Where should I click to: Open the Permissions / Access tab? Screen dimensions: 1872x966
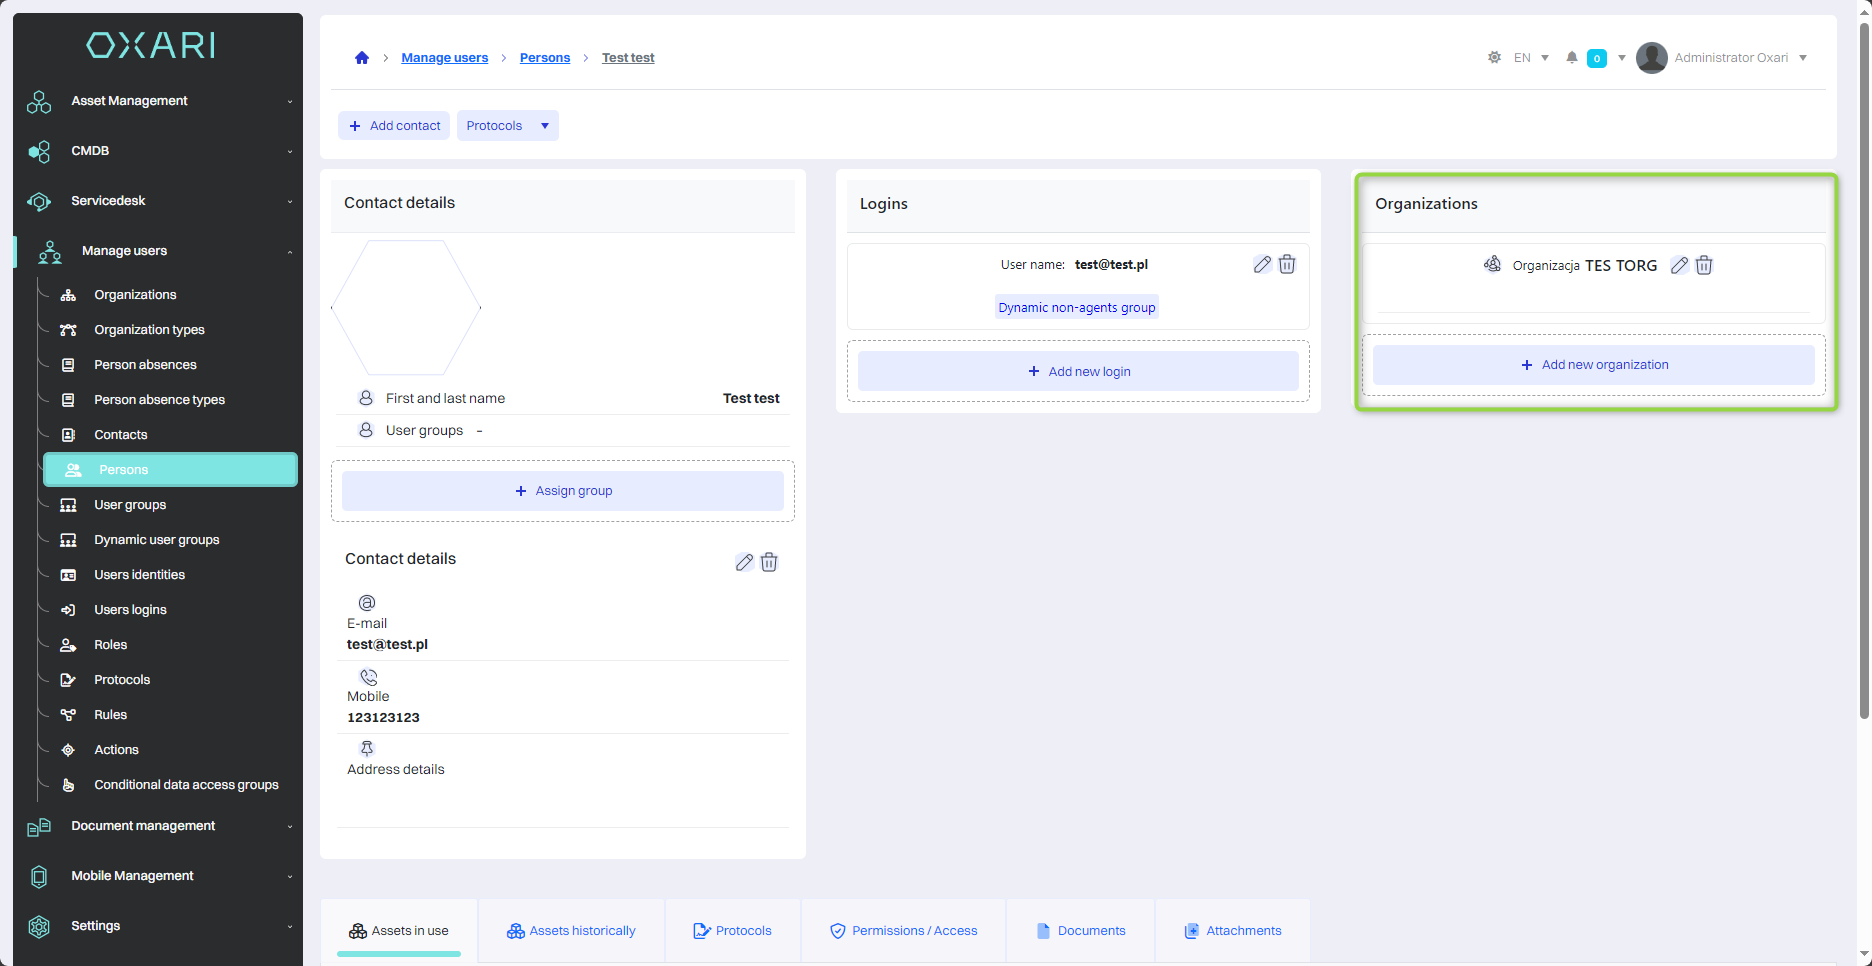coord(903,931)
